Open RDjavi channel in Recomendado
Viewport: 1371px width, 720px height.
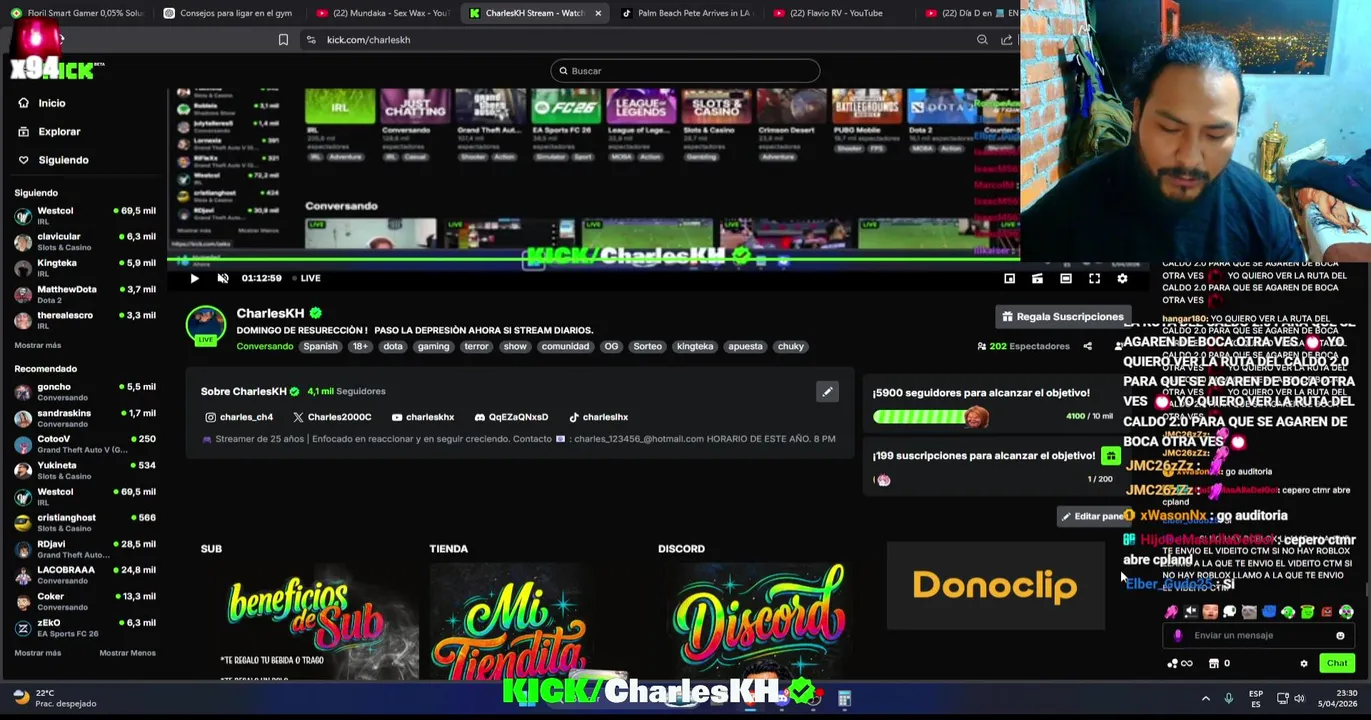85,548
